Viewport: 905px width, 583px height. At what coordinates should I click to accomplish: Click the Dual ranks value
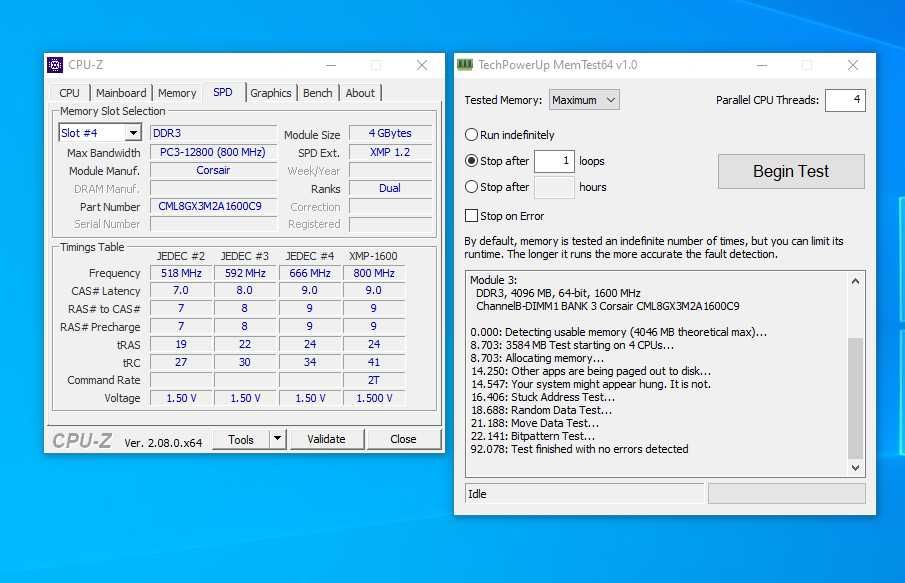(391, 188)
